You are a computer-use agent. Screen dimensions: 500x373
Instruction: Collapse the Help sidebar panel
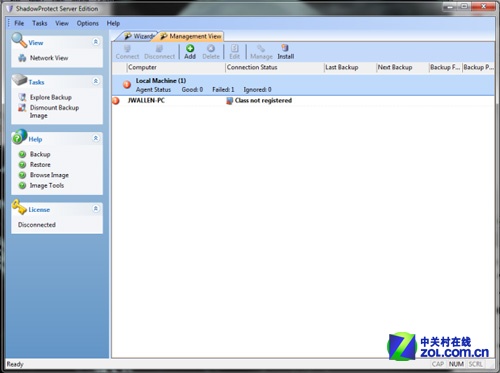coord(96,138)
